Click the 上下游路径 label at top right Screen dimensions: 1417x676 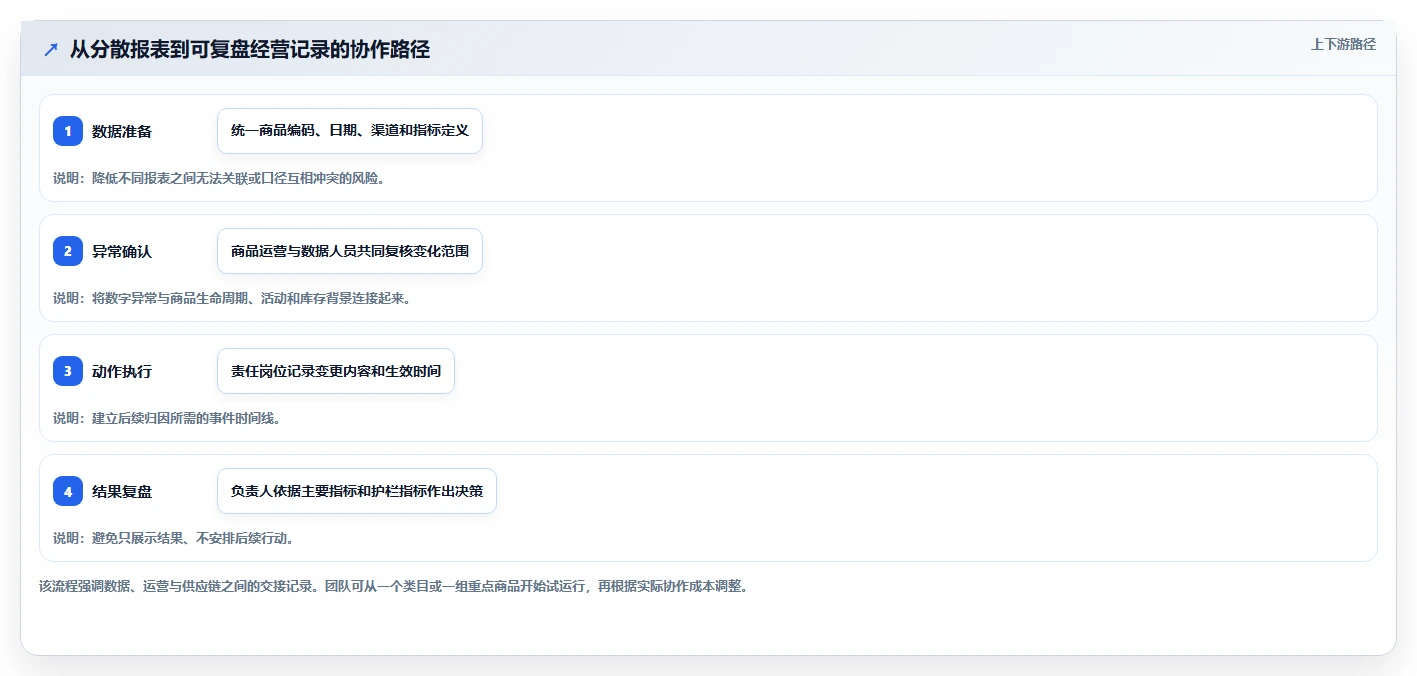(1343, 44)
